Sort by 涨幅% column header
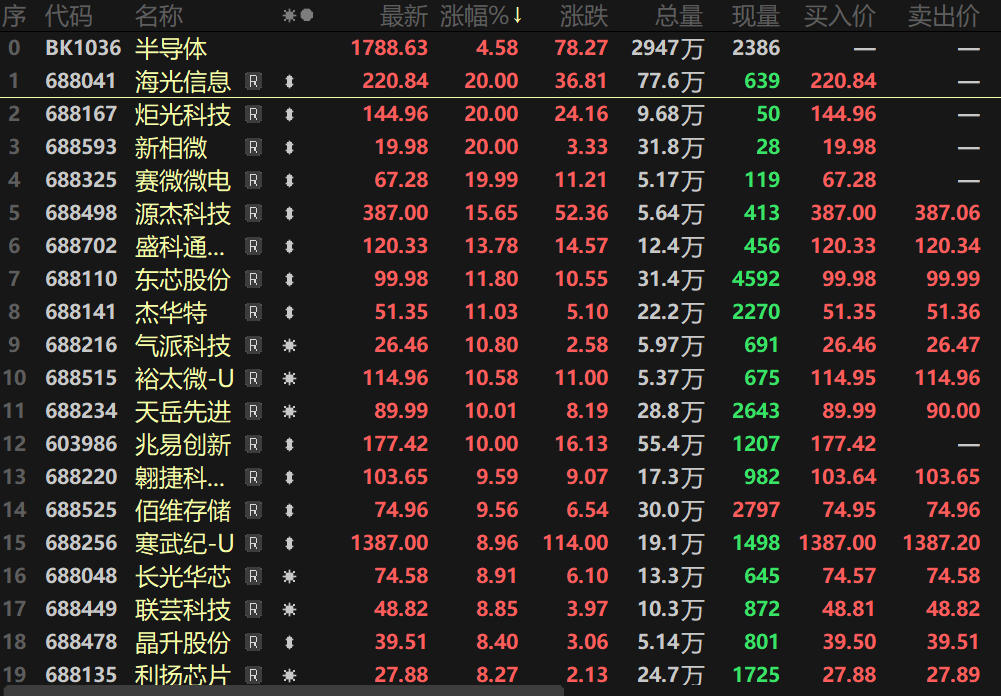 coord(481,16)
